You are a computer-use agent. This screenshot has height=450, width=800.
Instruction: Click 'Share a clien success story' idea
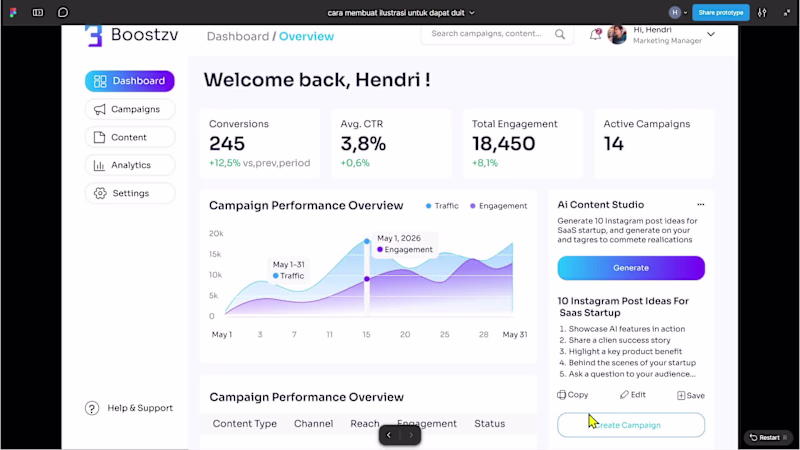(x=619, y=340)
